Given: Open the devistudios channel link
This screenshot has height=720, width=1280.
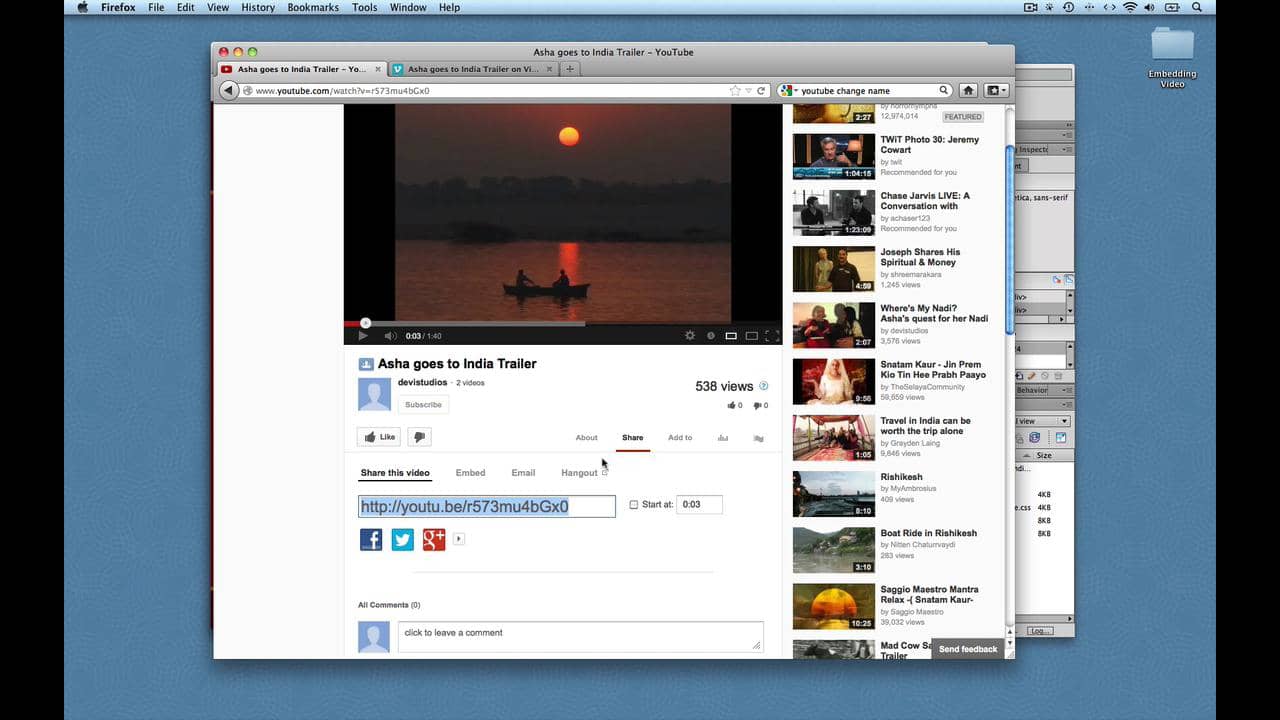Looking at the screenshot, I should tap(422, 383).
